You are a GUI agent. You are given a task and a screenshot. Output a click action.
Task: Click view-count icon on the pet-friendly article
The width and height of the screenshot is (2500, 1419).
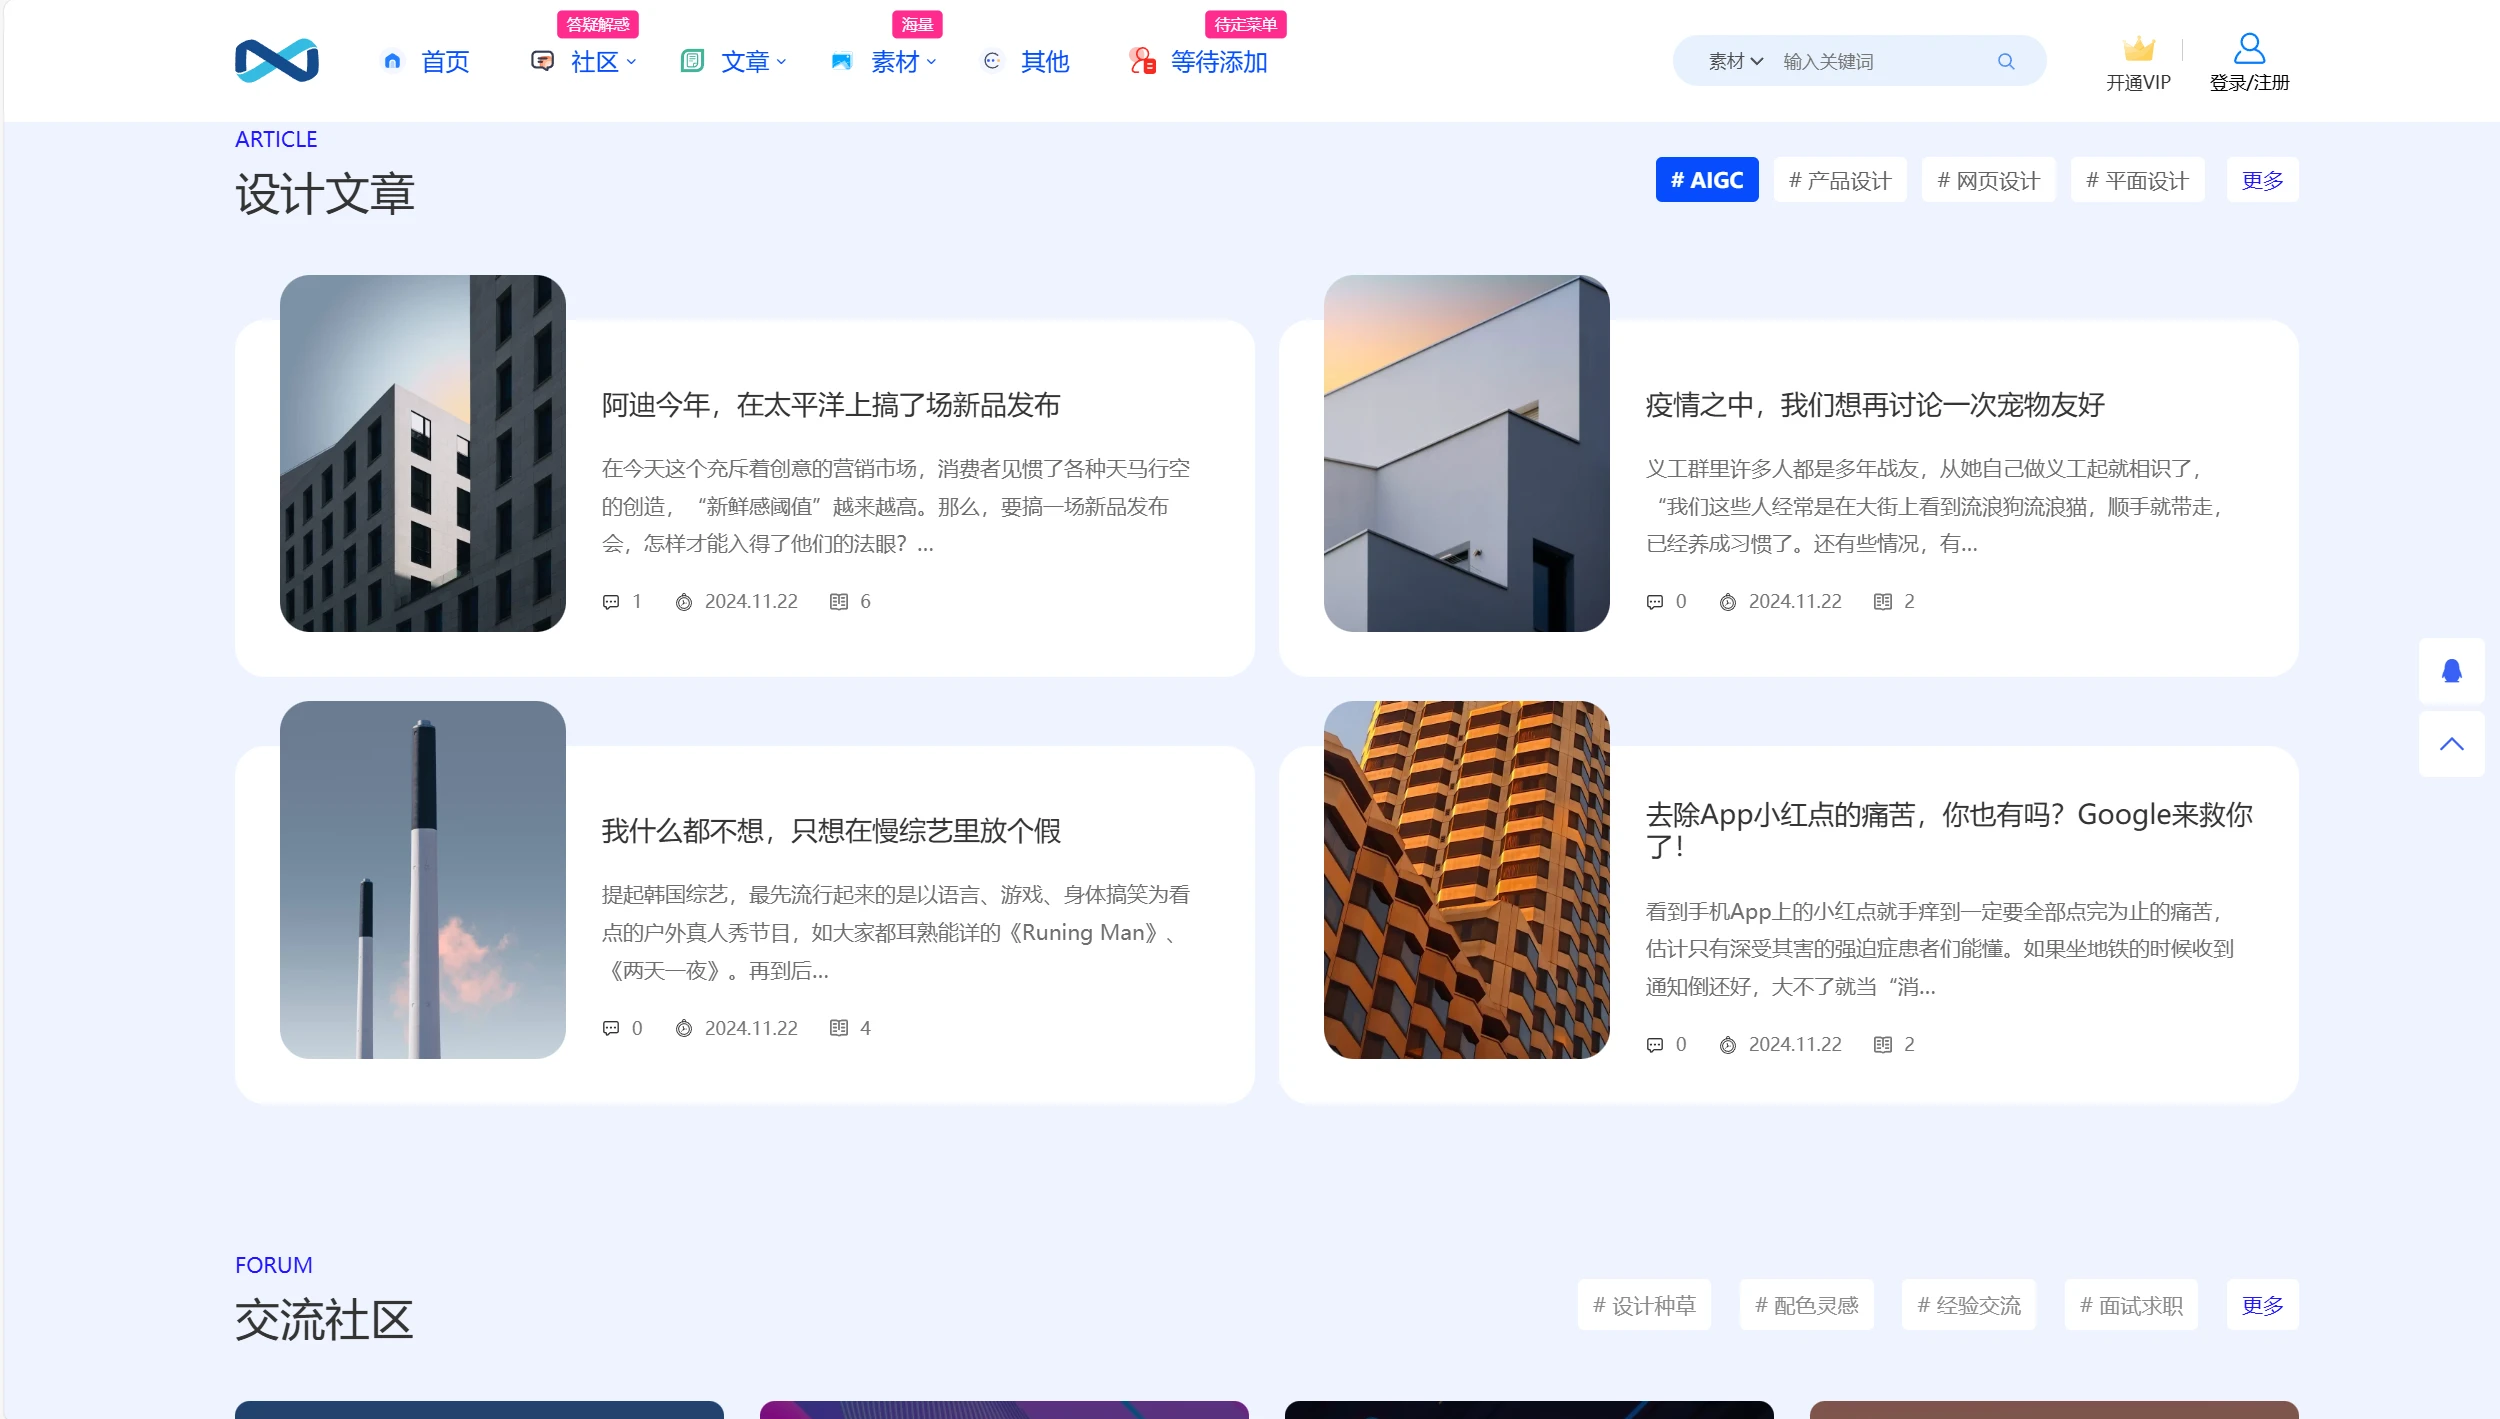point(1883,602)
